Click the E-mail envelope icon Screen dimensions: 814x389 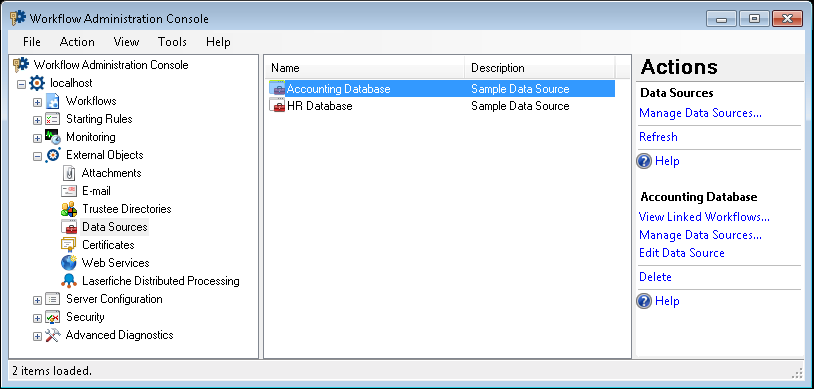tap(69, 191)
